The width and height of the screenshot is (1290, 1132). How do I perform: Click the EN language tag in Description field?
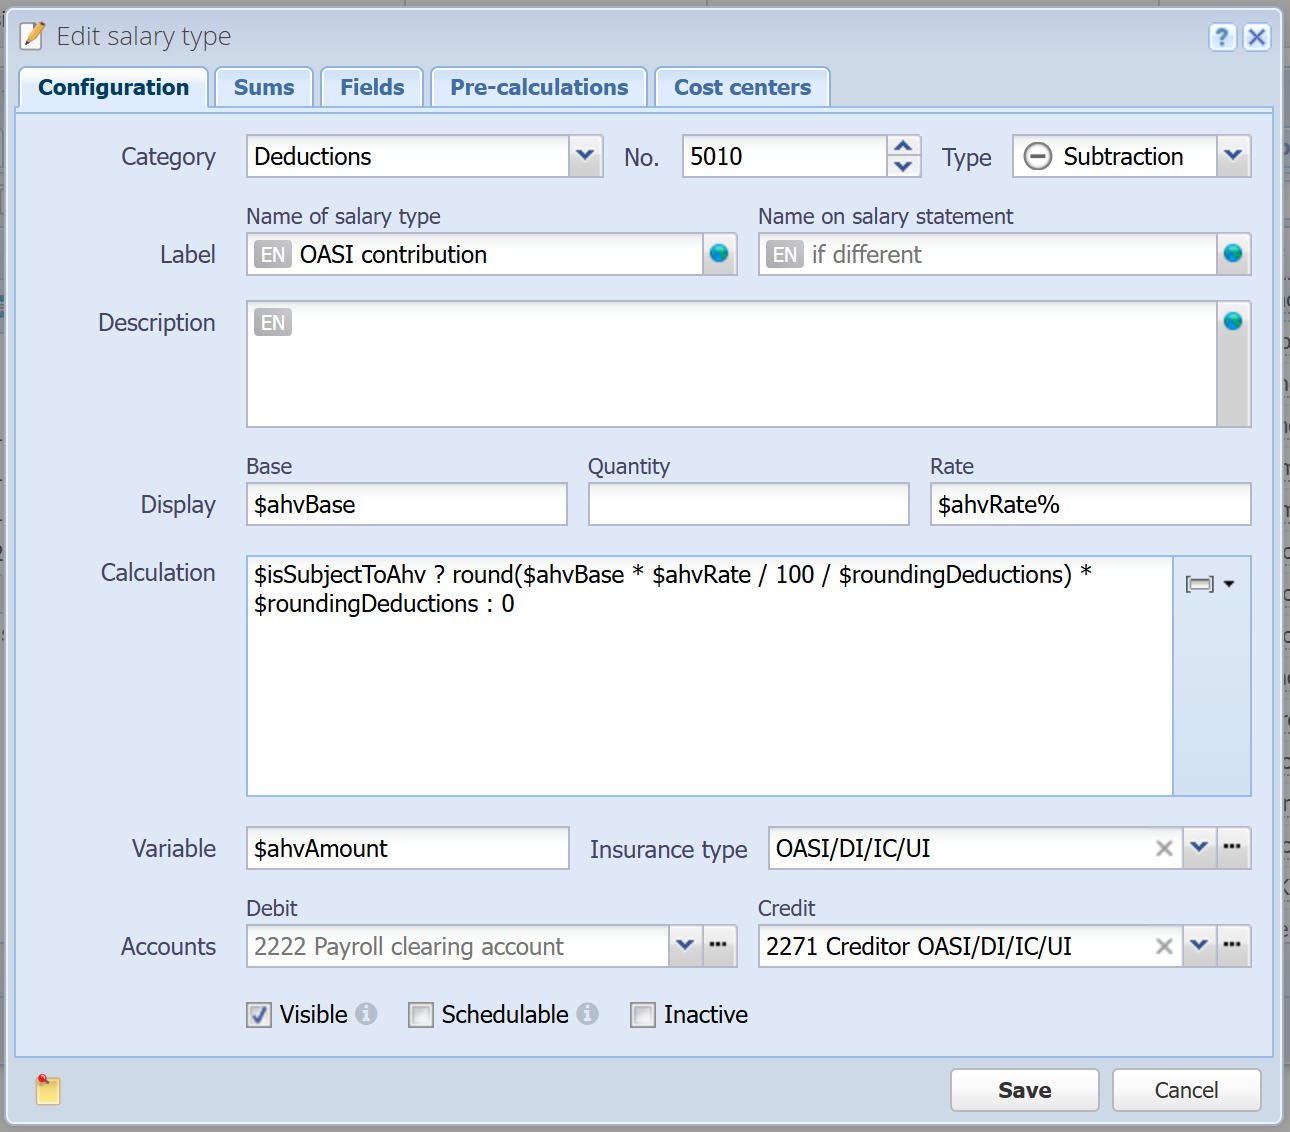[x=273, y=322]
